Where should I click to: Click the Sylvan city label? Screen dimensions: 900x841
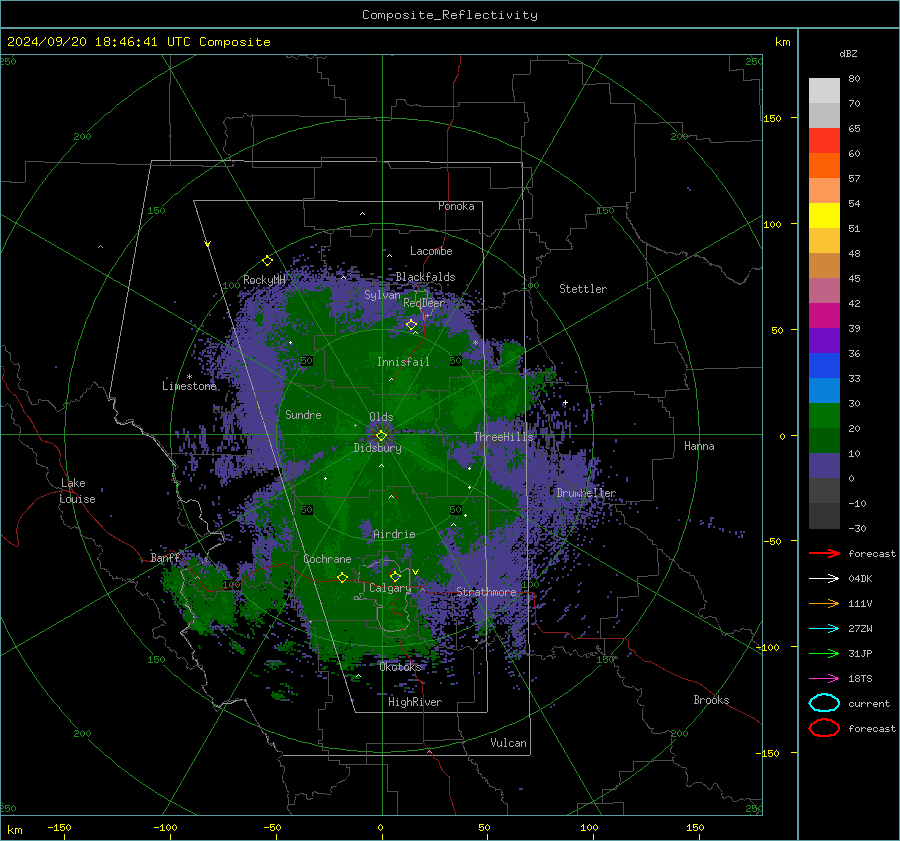click(x=382, y=294)
